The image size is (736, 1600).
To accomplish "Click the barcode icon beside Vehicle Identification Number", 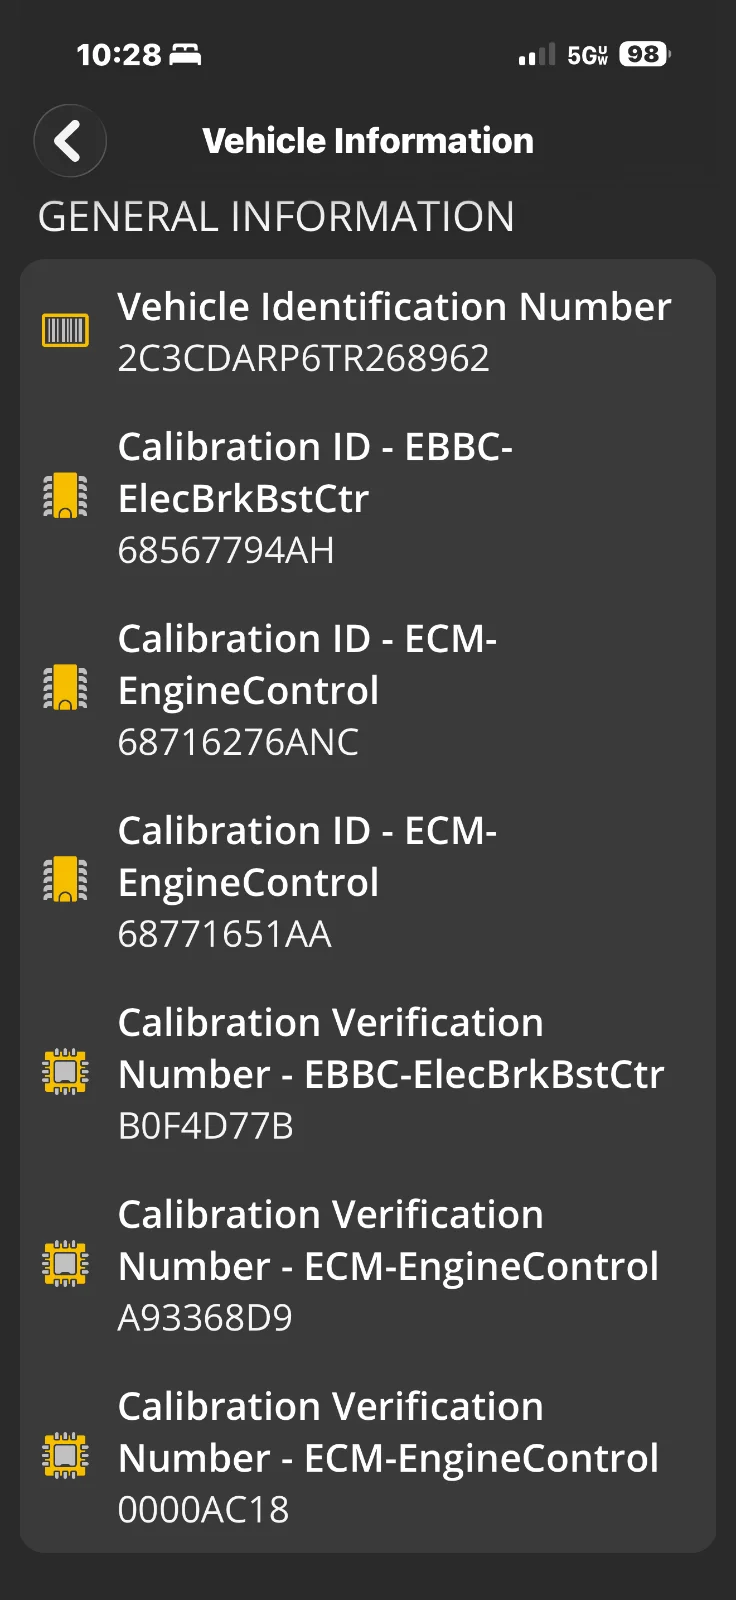I will click(65, 331).
